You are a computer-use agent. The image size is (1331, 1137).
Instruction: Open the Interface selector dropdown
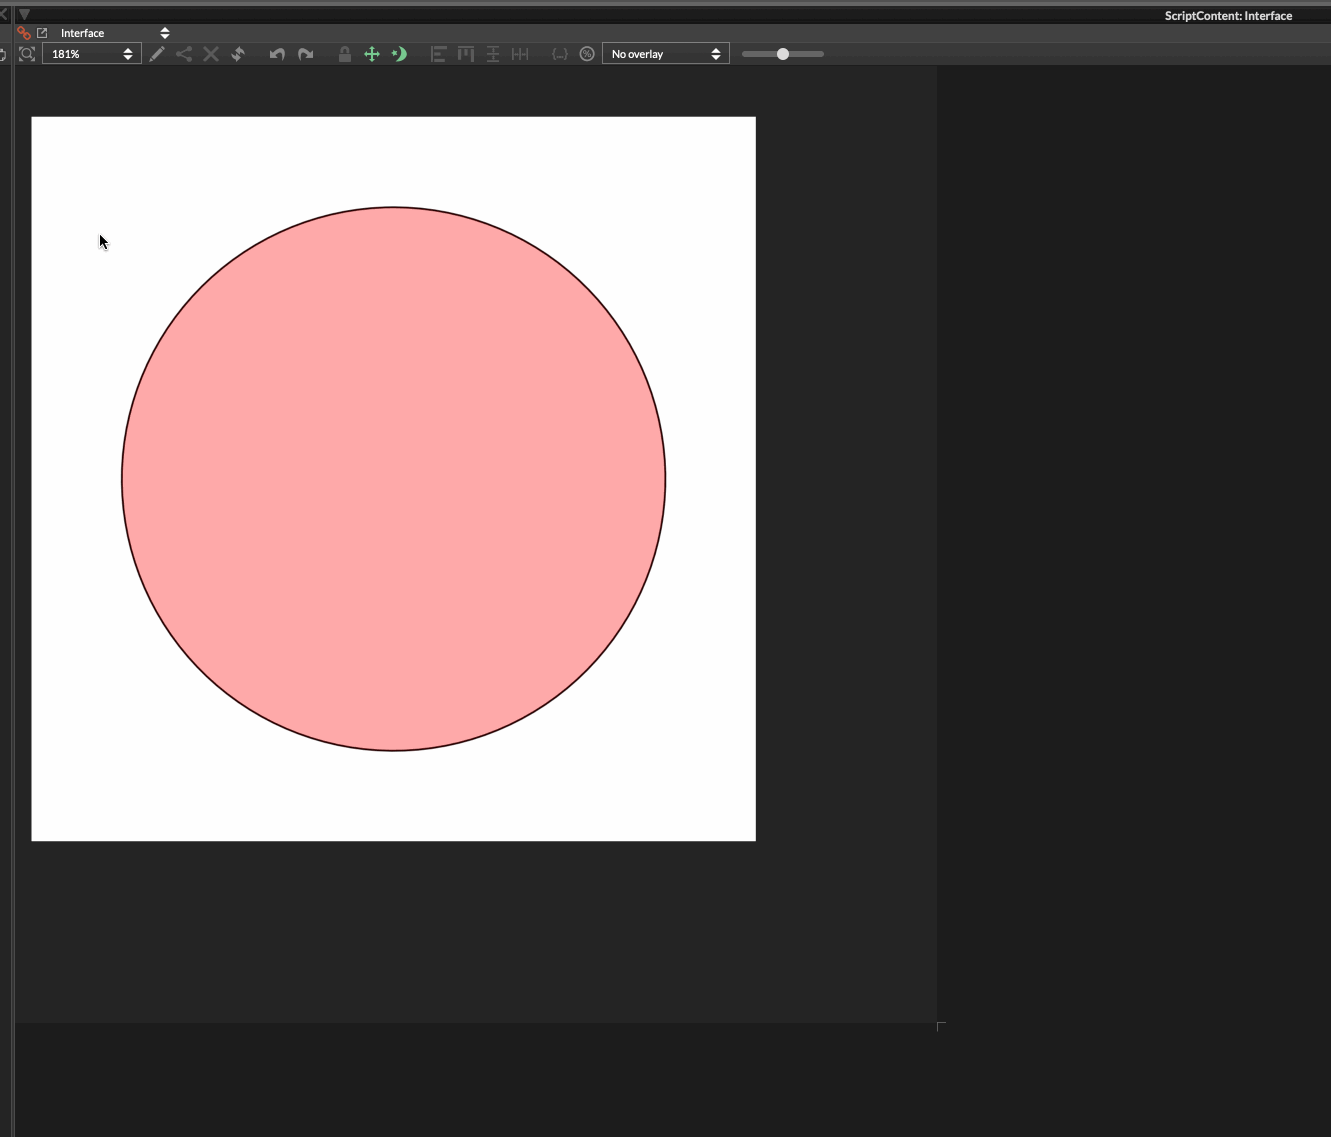pyautogui.click(x=113, y=33)
